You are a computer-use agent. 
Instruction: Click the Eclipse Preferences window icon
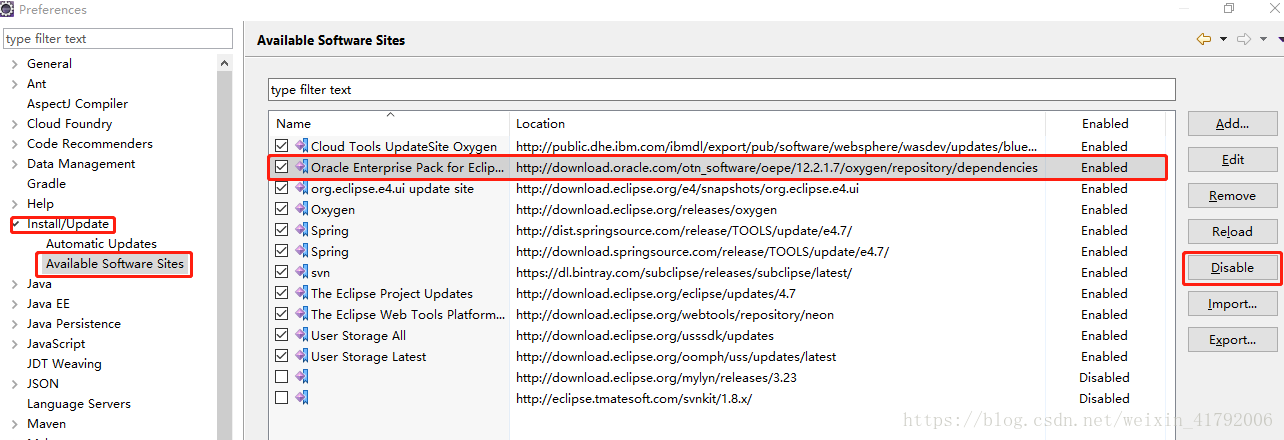pos(7,9)
